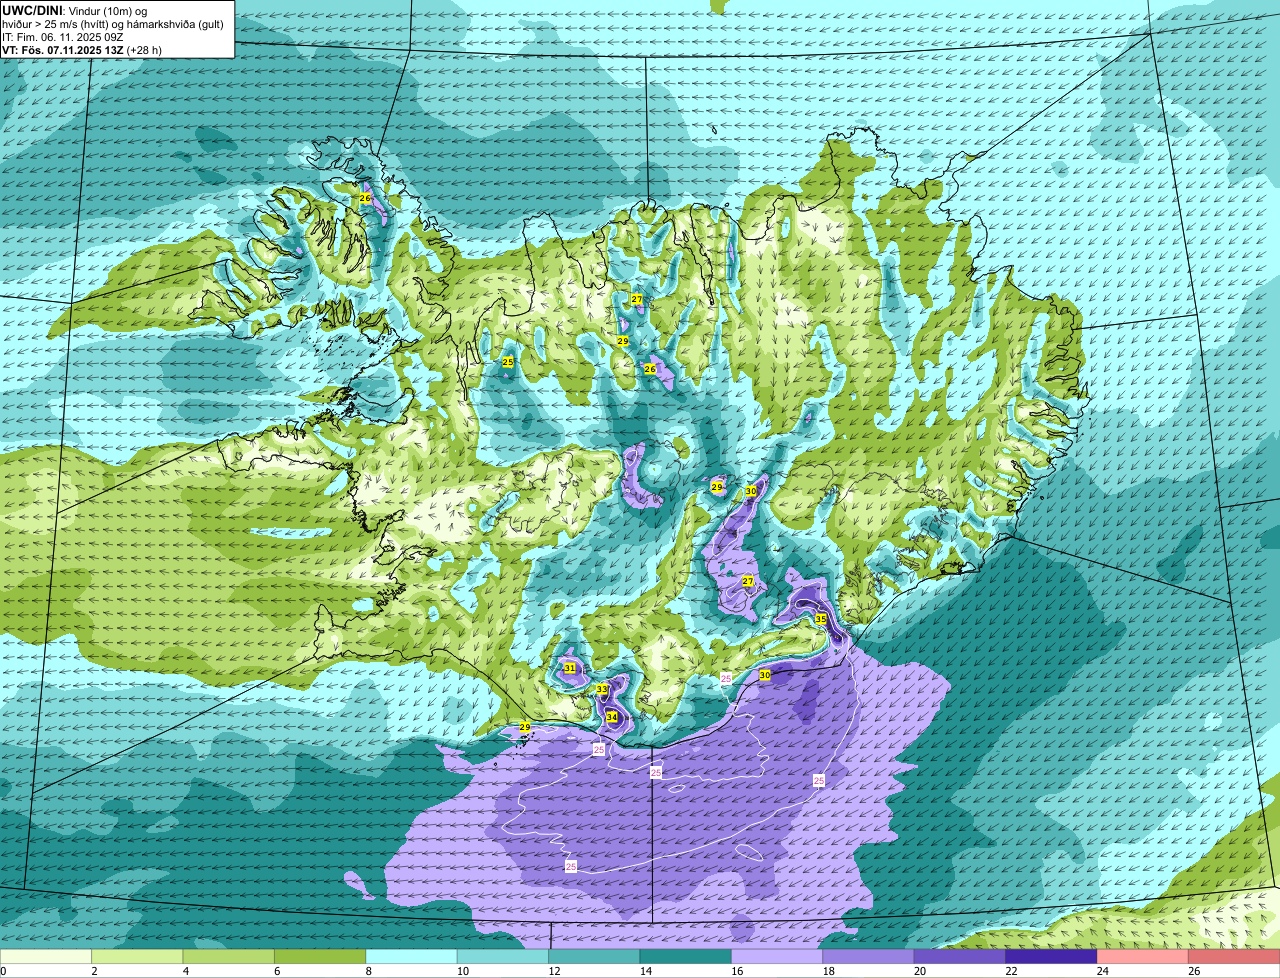Select the initial time "IT: Fim. 06. 11. 2025 09Z"
The width and height of the screenshot is (1280, 978).
point(63,37)
